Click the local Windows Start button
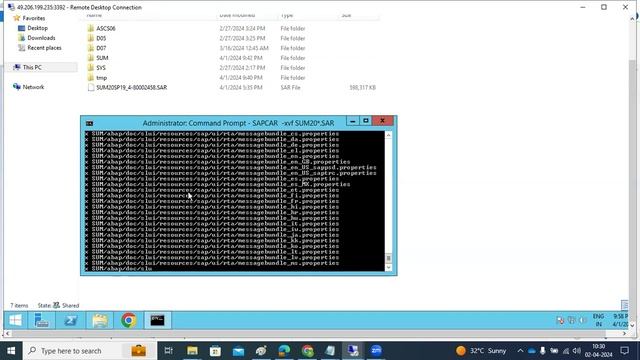640x360 pixels. point(11,351)
